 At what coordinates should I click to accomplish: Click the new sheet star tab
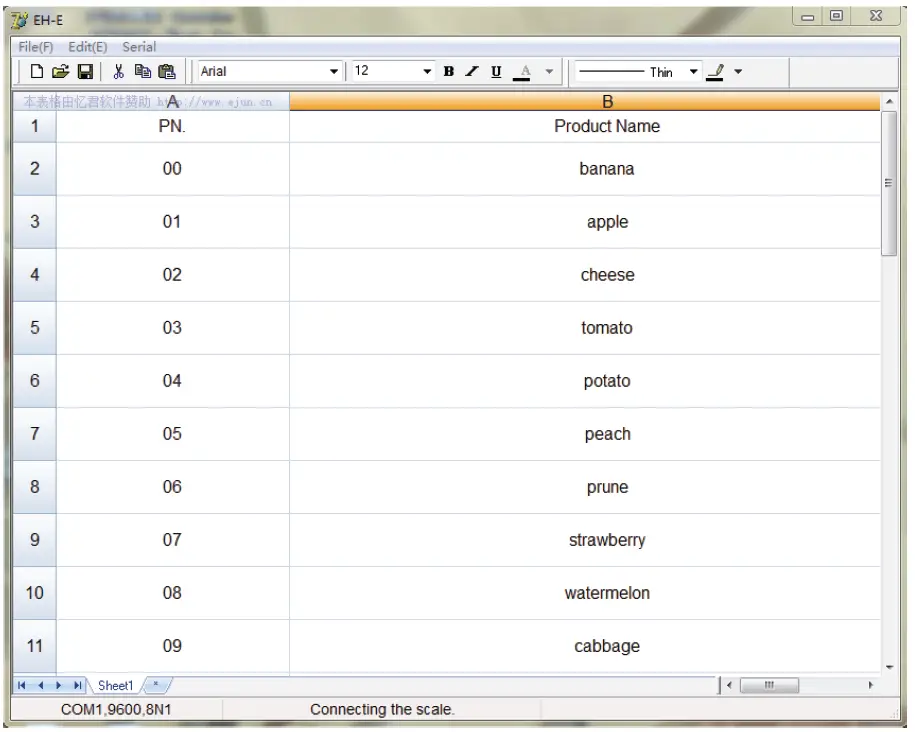[156, 685]
